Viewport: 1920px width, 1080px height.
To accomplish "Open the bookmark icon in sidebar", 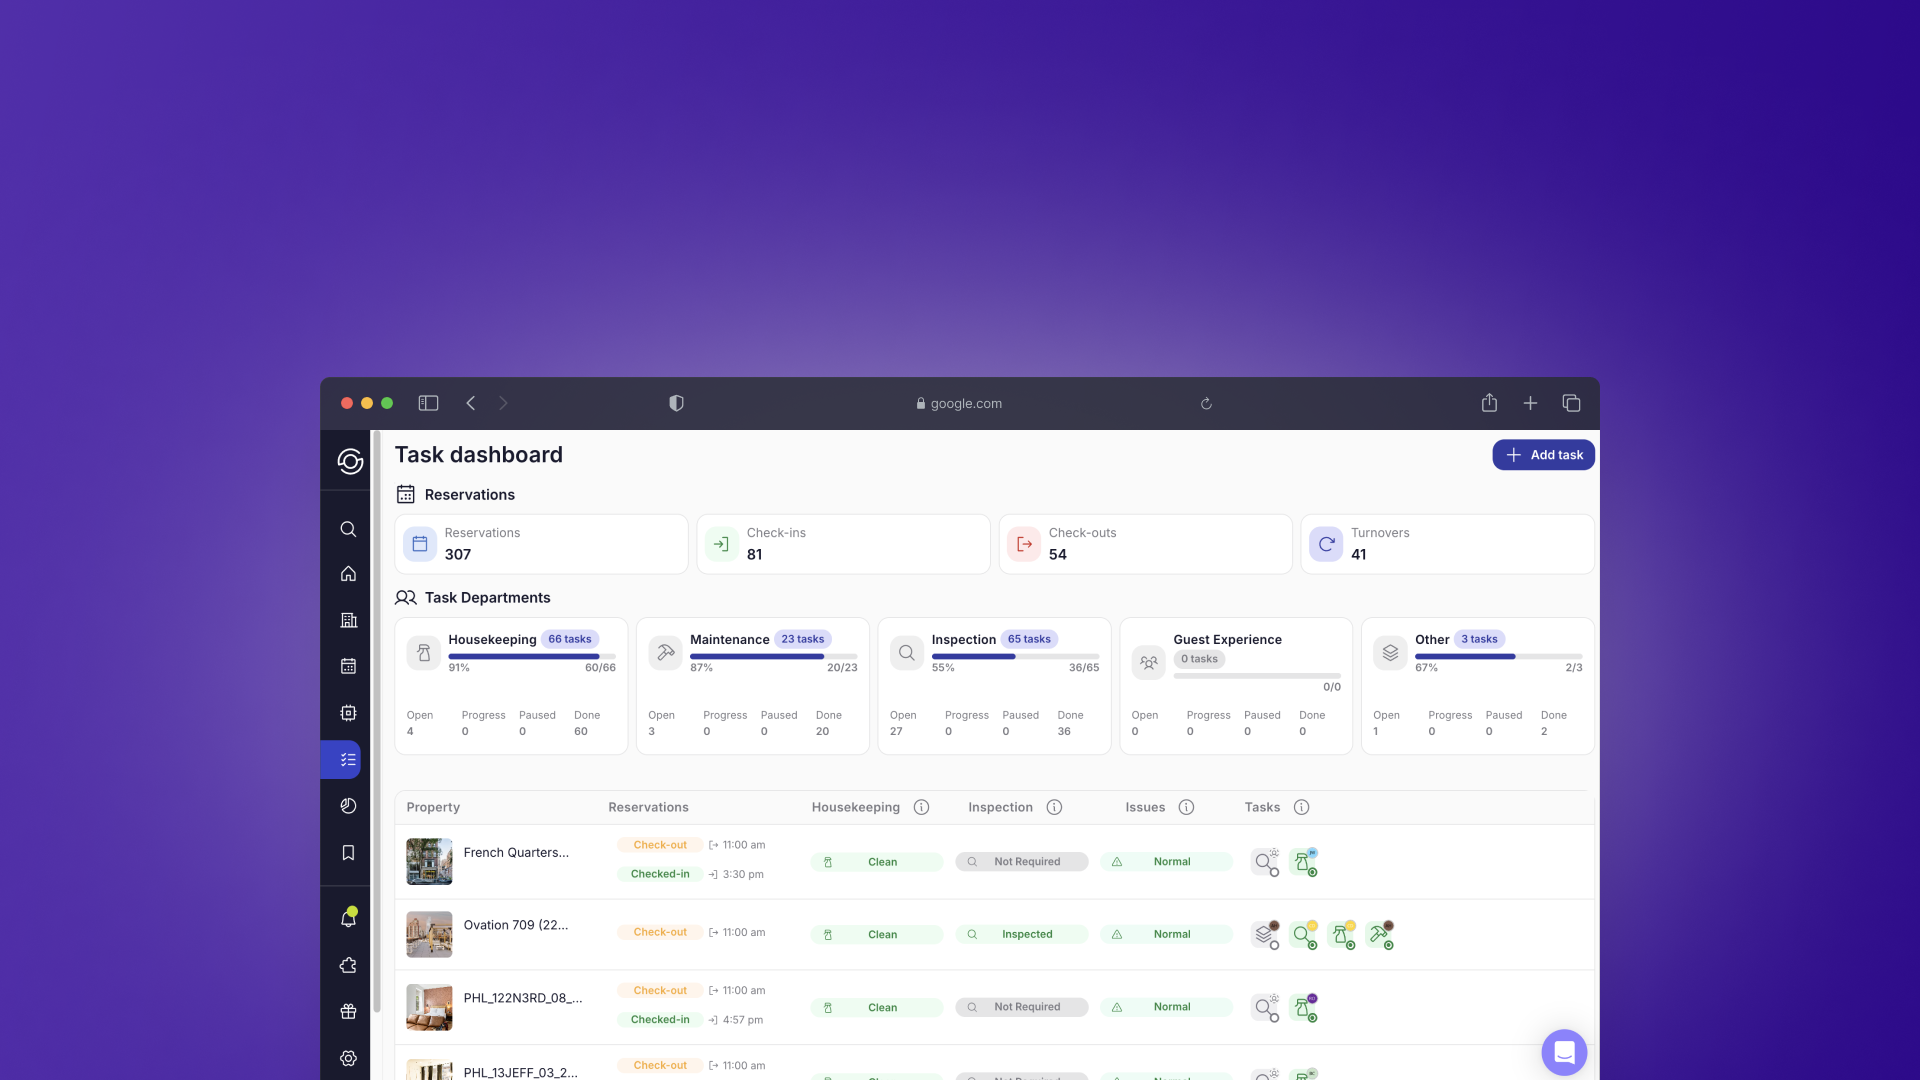I will coord(348,853).
